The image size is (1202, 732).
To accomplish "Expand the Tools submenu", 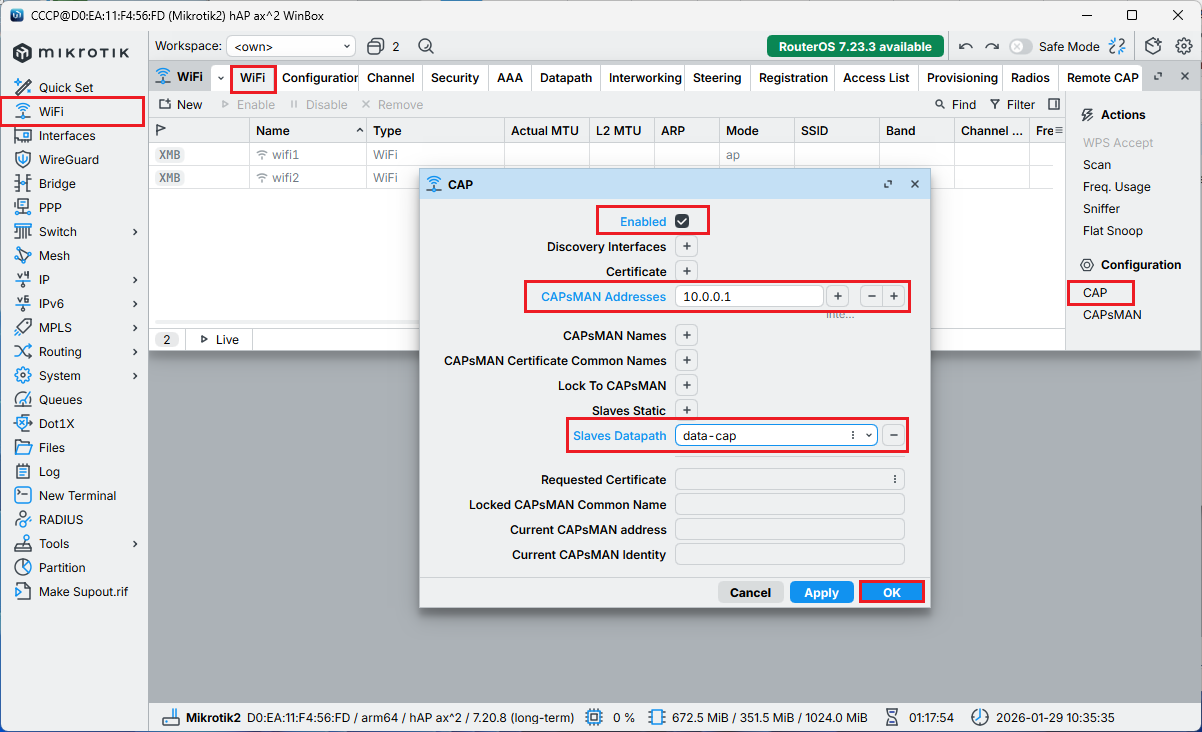I will point(135,543).
